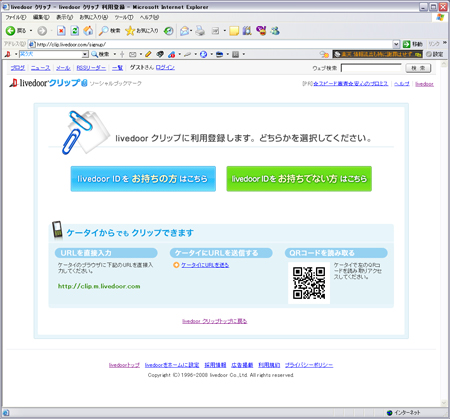Open the Messenger people icon
Viewport: 450px width, 419px height.
pos(275,31)
